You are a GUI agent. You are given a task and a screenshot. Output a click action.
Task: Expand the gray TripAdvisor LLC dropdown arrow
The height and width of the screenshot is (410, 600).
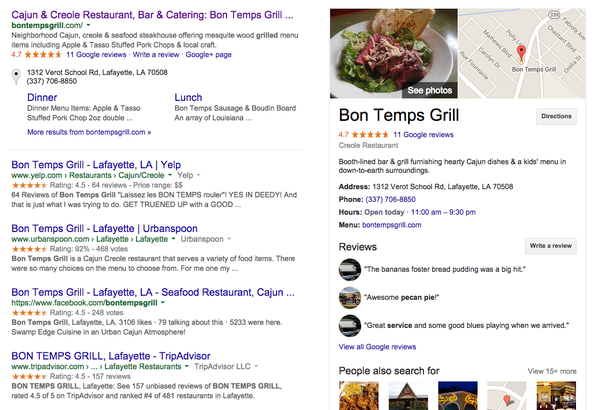coord(256,366)
